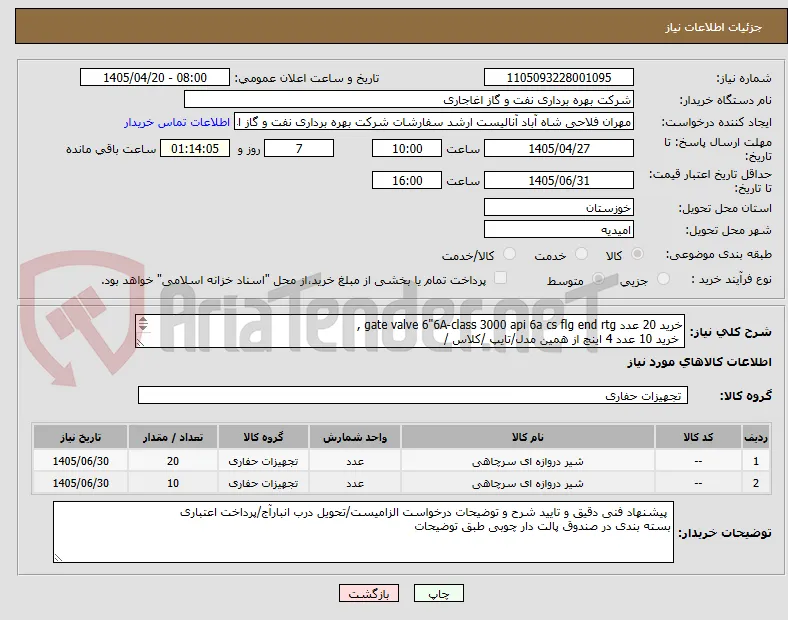
Task: Click the response deadline date 1405/04/27
Action: coord(559,148)
